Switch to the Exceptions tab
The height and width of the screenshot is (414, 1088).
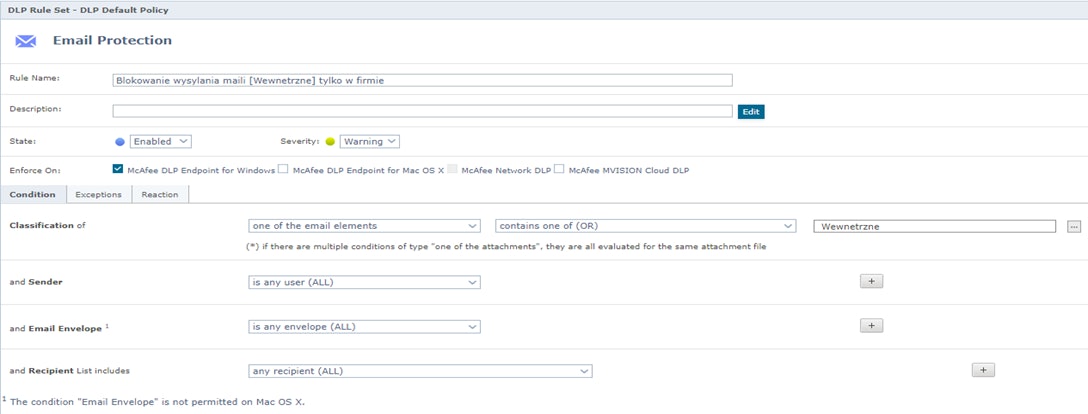pyautogui.click(x=98, y=194)
